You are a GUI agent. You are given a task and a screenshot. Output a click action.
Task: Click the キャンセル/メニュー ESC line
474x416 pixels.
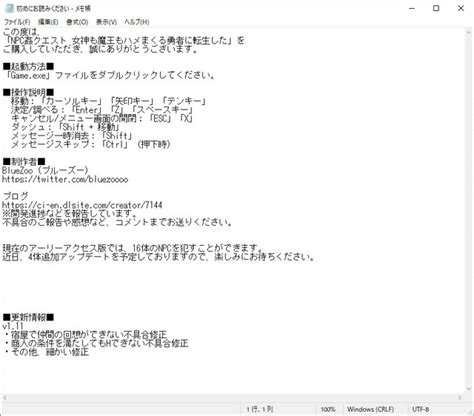tap(102, 118)
